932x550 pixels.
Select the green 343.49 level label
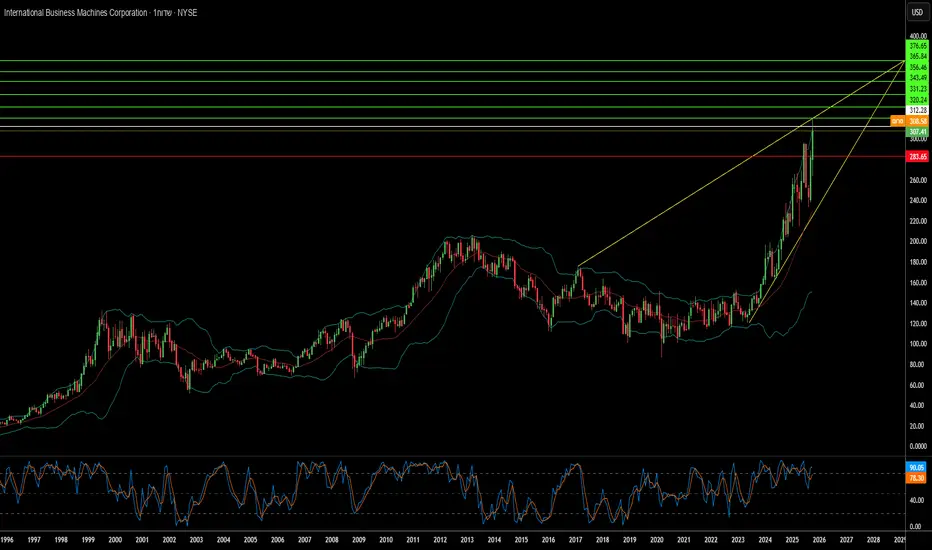click(917, 78)
